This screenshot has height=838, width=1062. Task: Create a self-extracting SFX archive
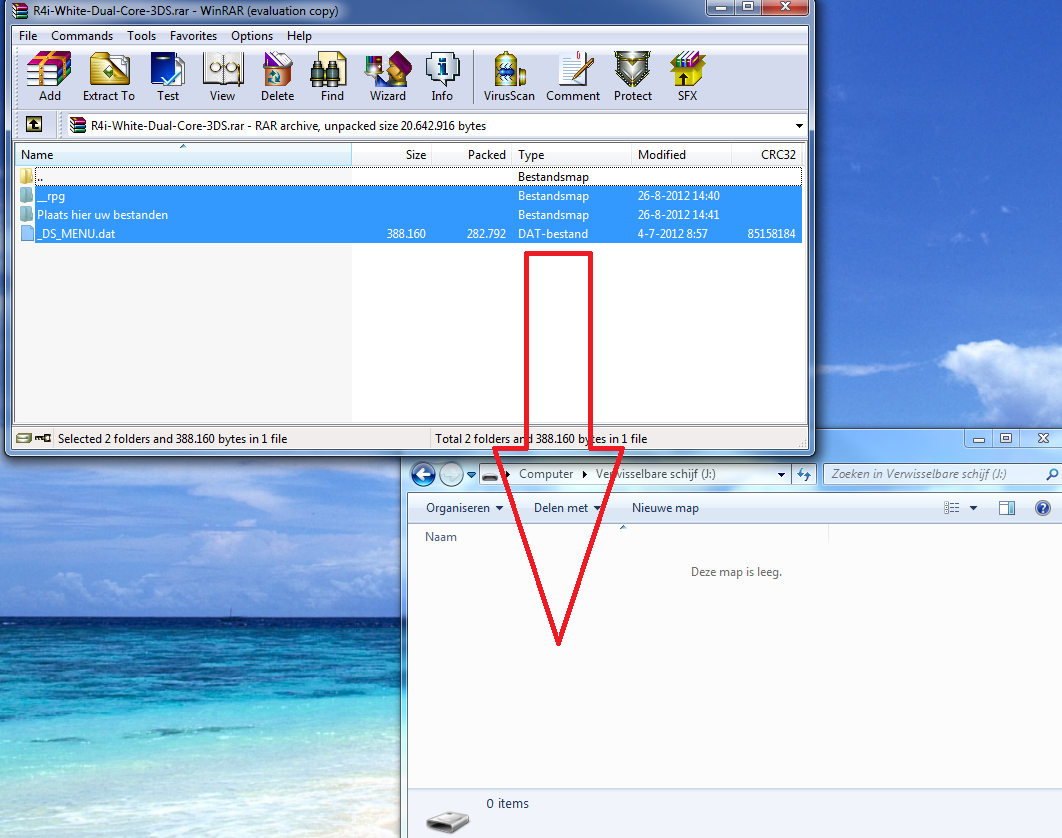click(x=687, y=77)
